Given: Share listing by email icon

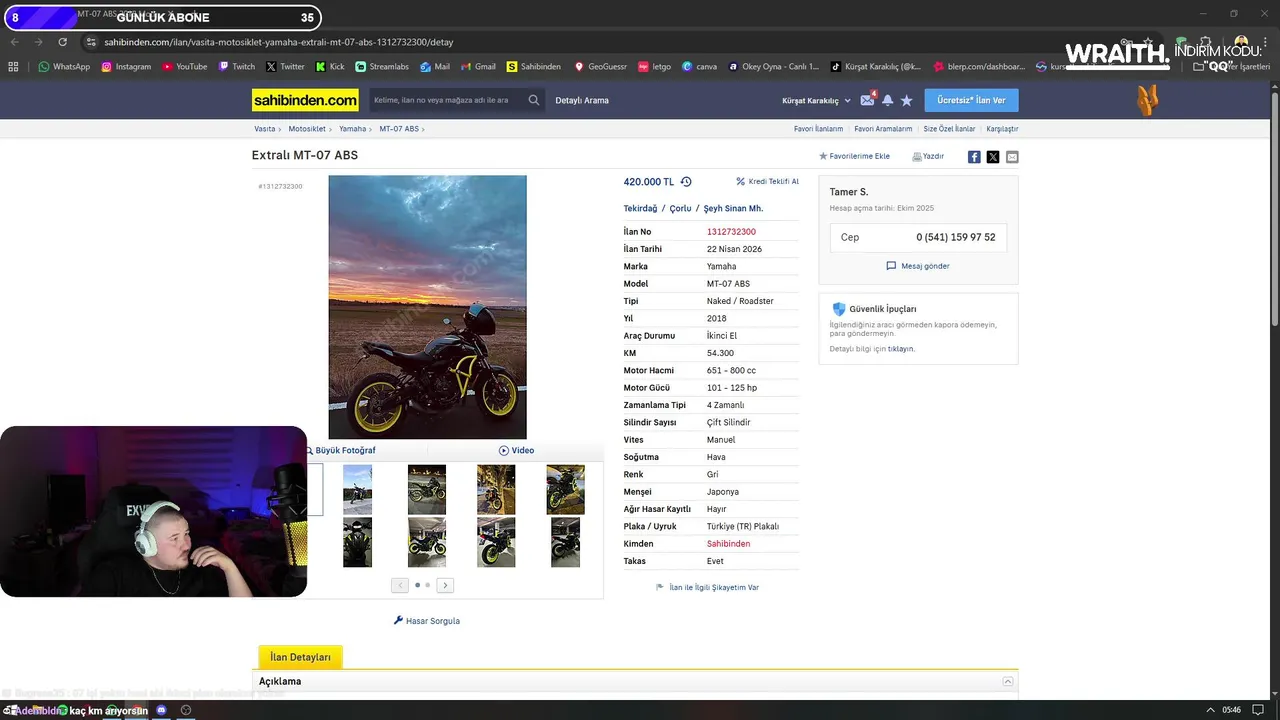Looking at the screenshot, I should (1012, 157).
